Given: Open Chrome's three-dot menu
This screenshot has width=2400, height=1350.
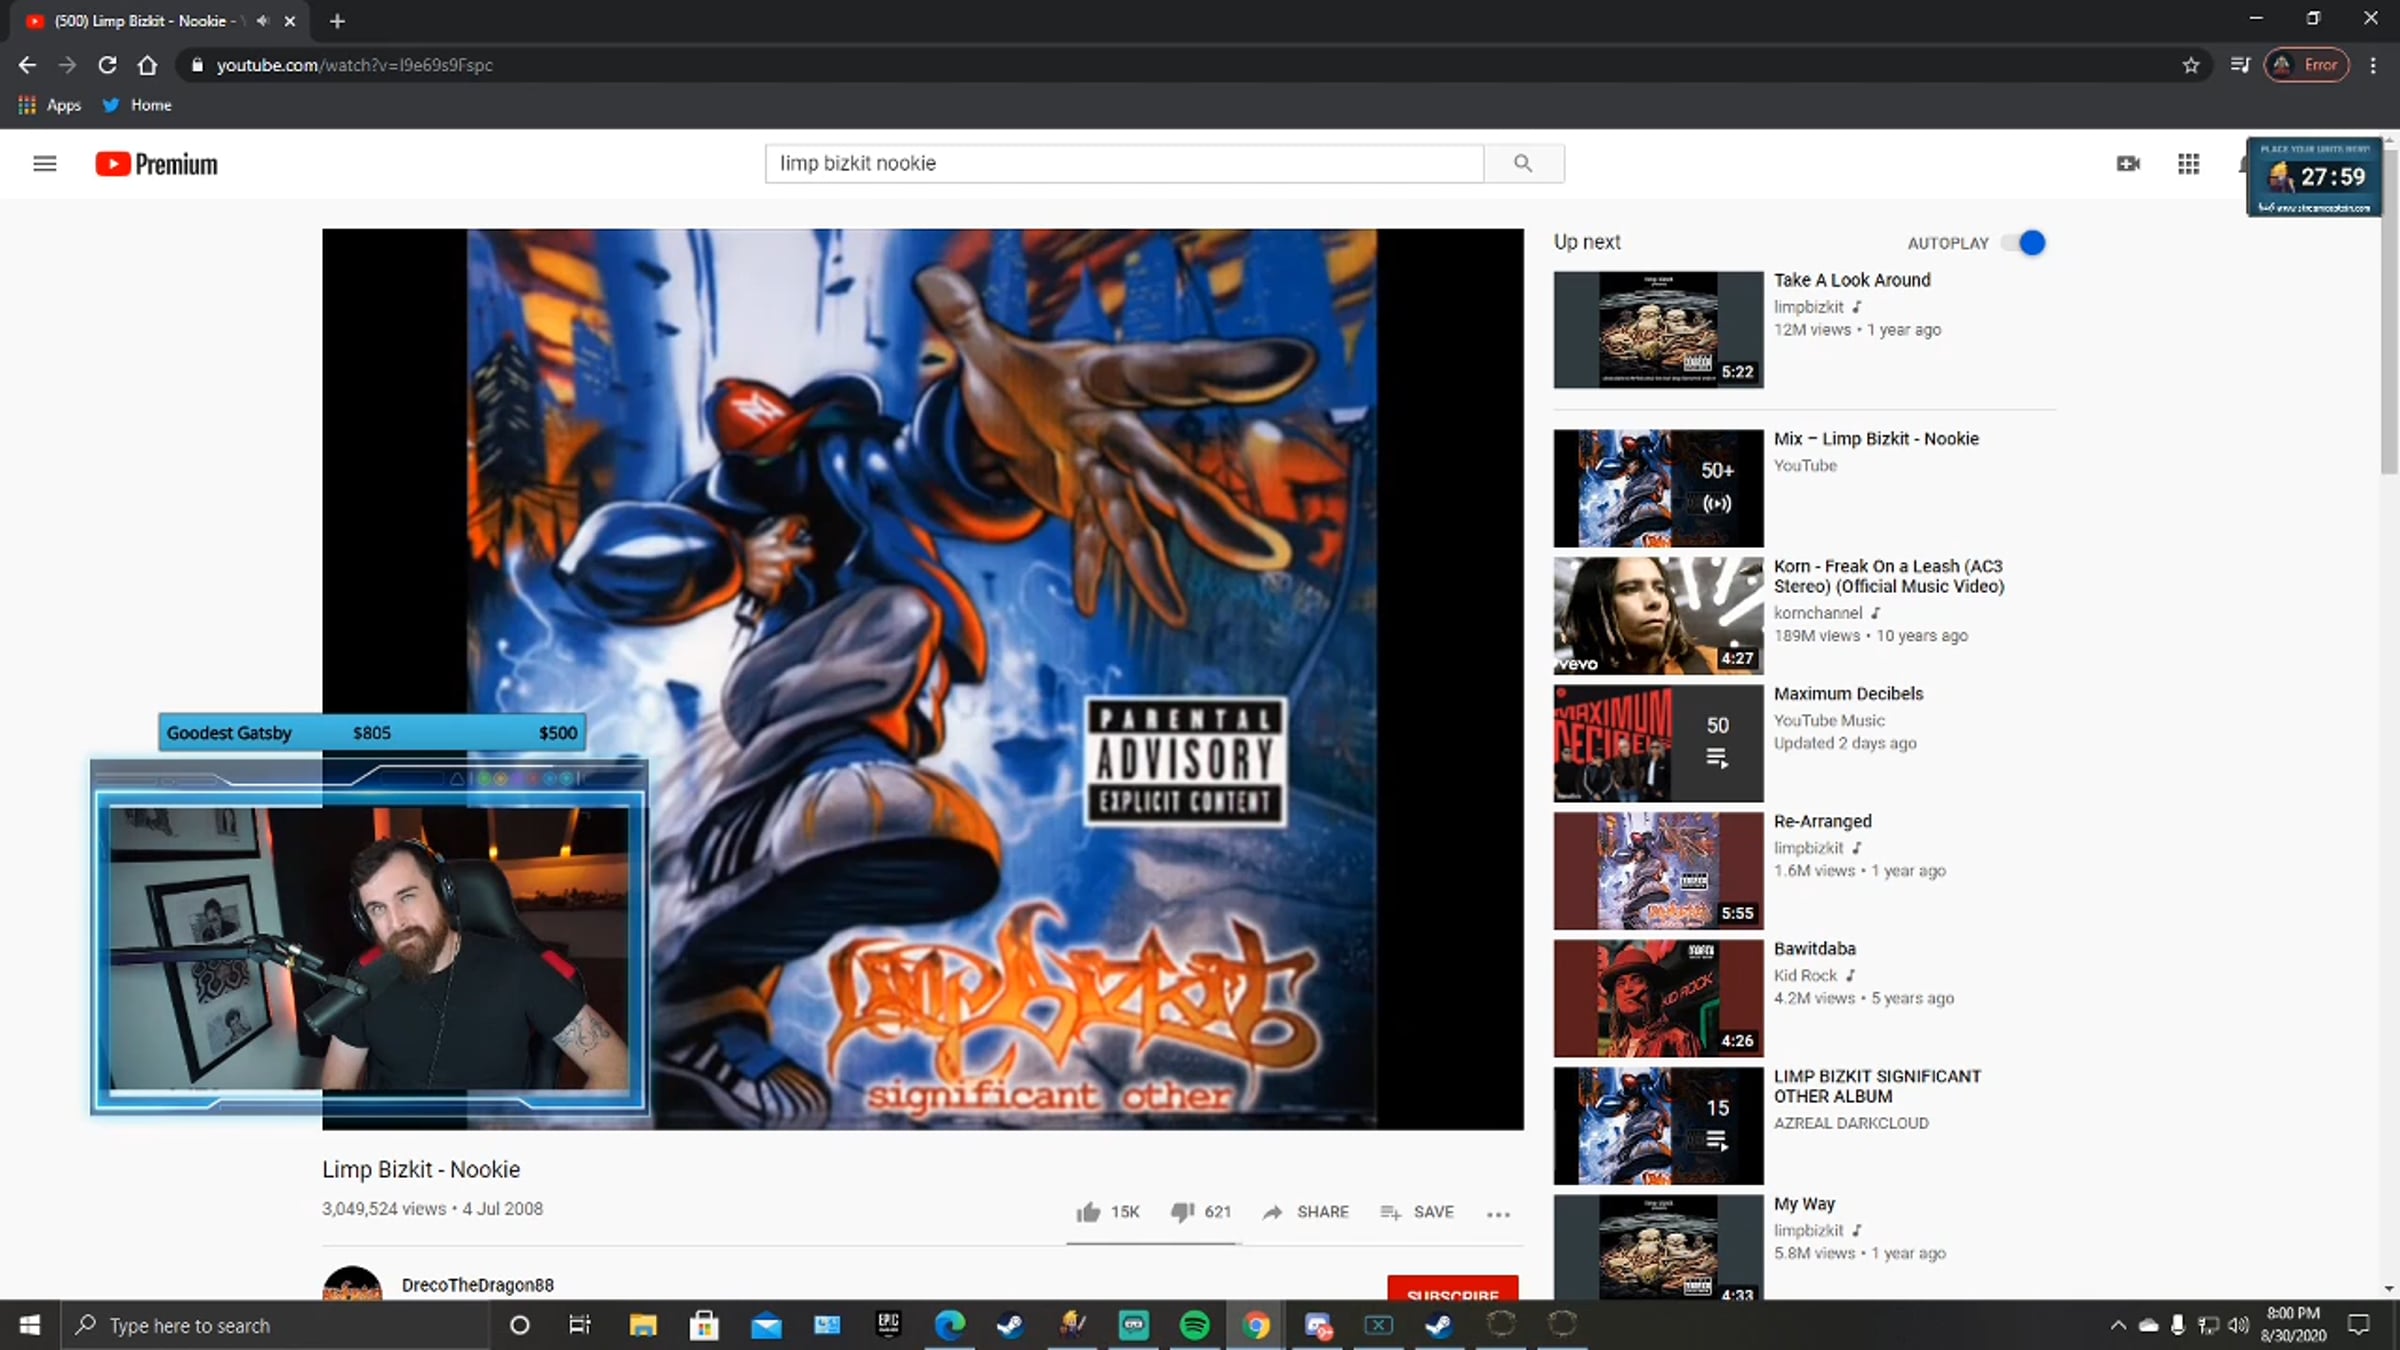Looking at the screenshot, I should [2373, 65].
